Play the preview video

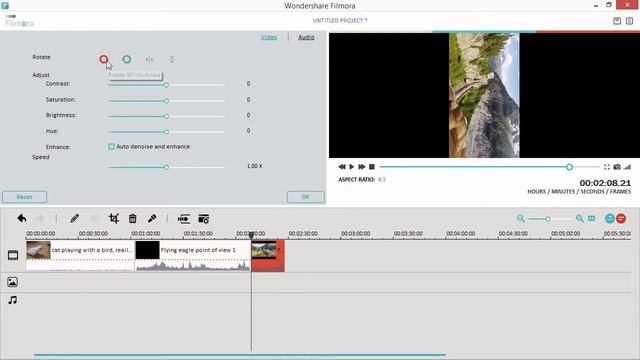click(x=351, y=167)
